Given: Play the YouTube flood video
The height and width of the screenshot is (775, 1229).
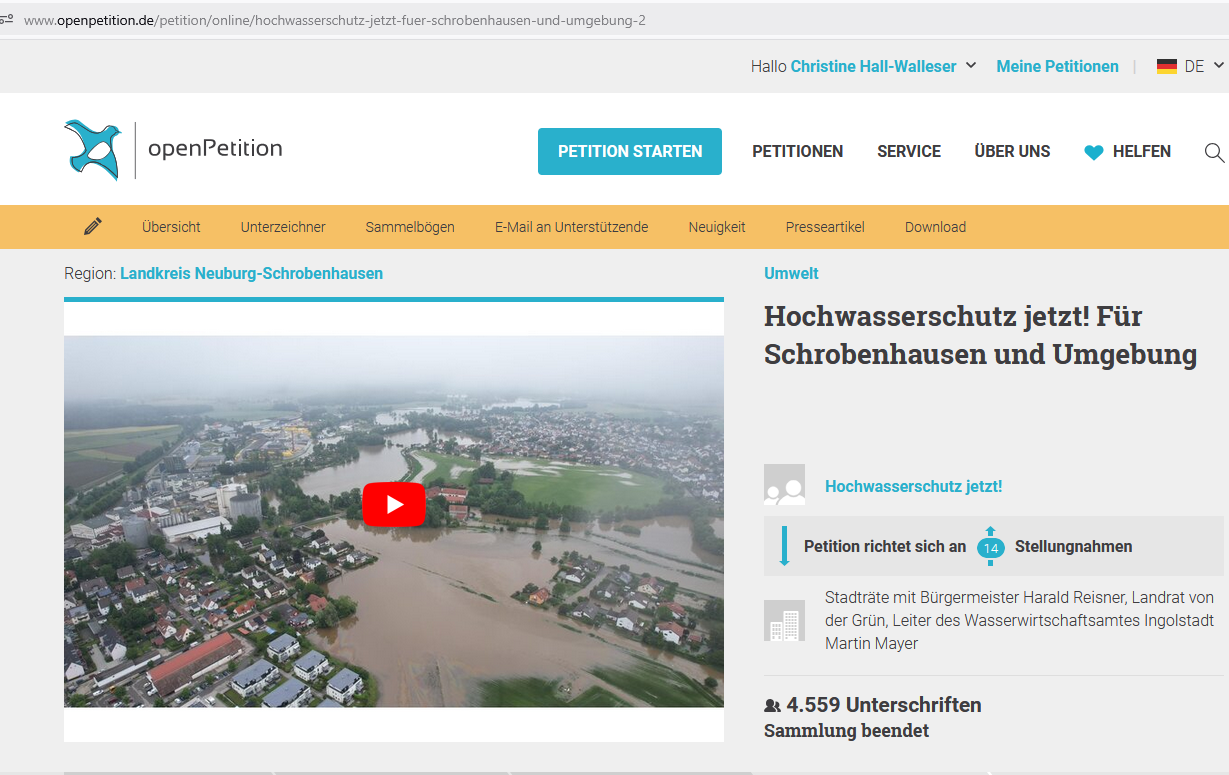Looking at the screenshot, I should pos(393,505).
